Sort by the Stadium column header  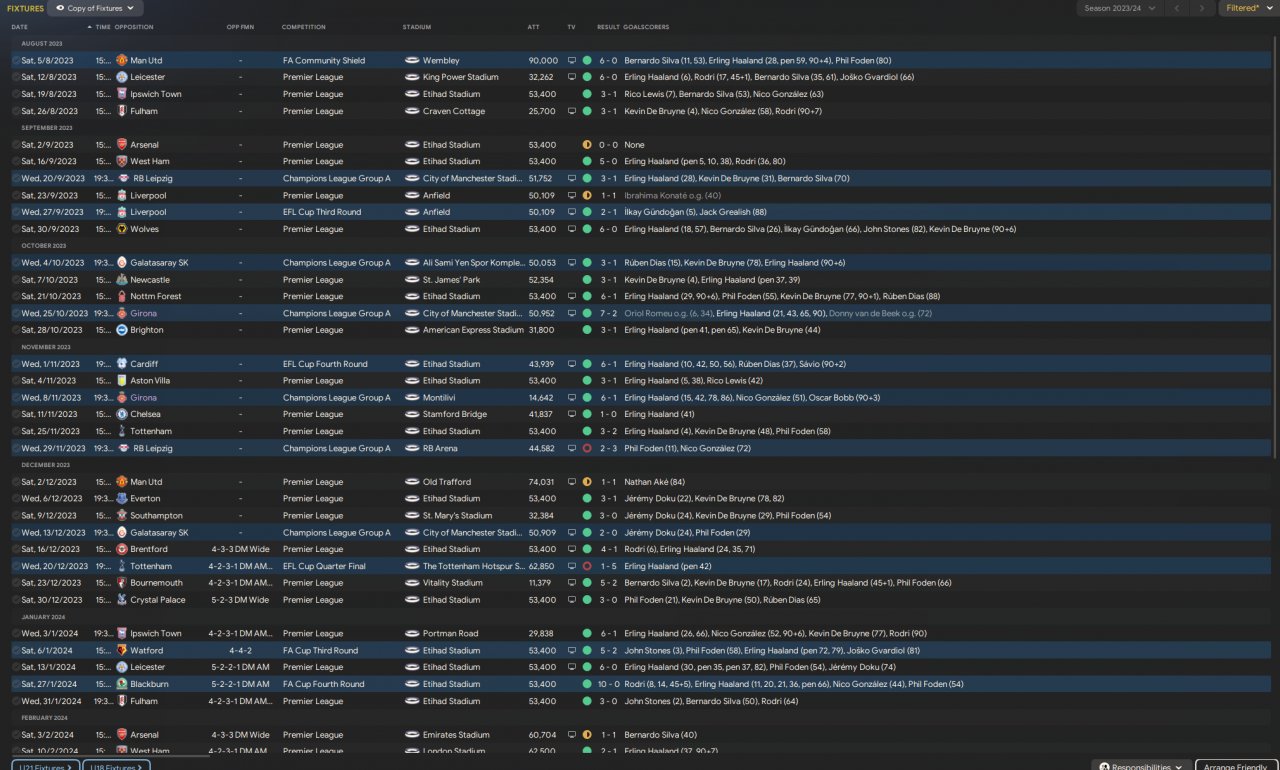pos(417,27)
